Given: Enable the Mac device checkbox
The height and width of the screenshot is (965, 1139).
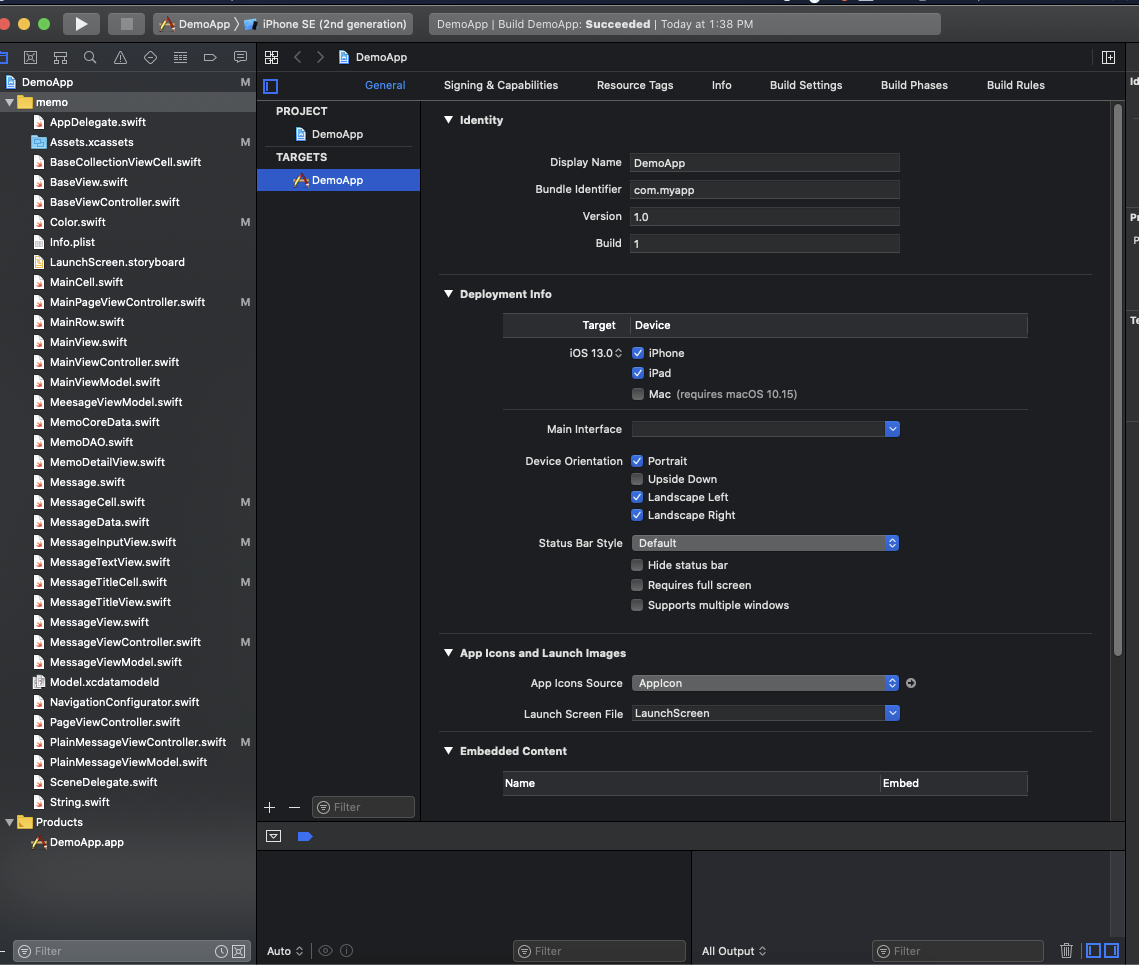Looking at the screenshot, I should 638,394.
